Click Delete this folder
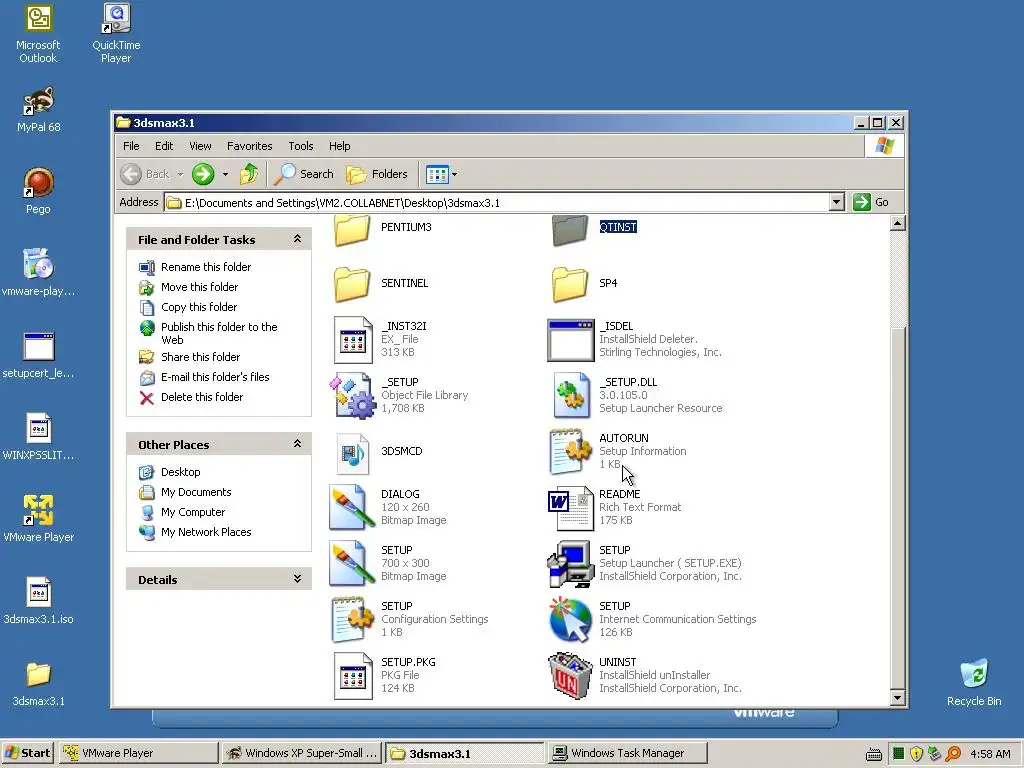Image resolution: width=1024 pixels, height=768 pixels. click(x=202, y=397)
